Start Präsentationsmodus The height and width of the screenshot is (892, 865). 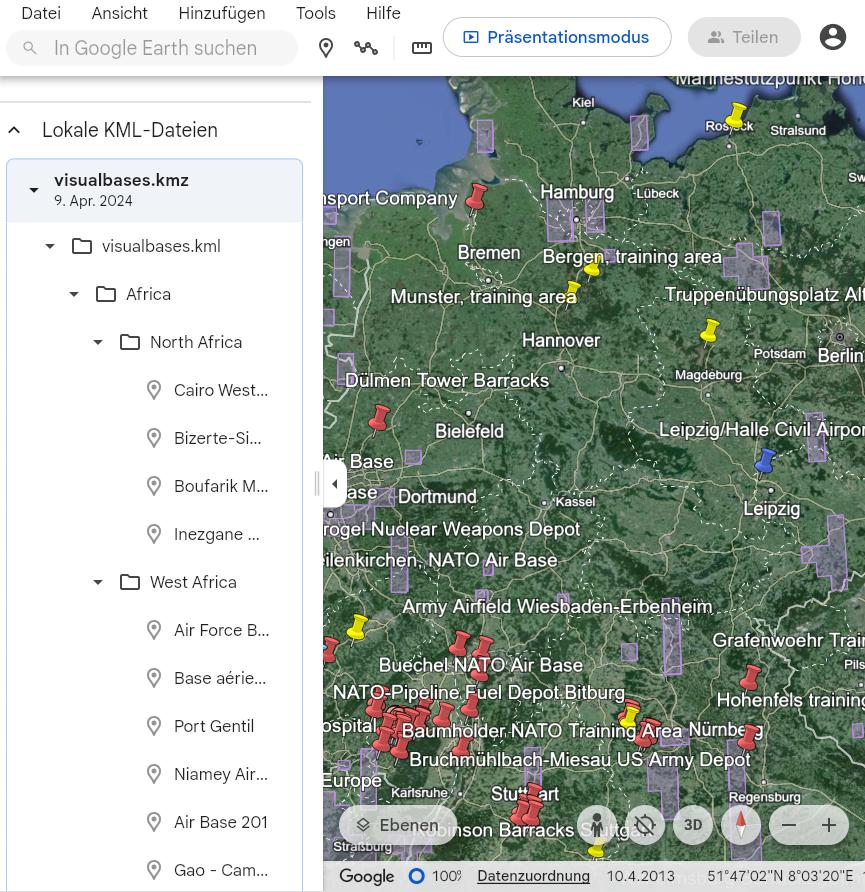pos(557,37)
